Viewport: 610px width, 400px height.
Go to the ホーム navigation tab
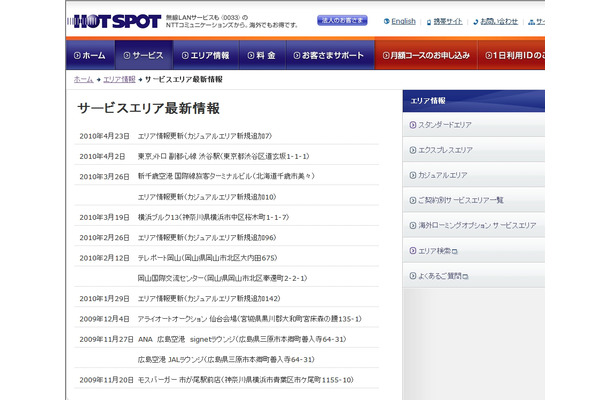click(90, 55)
